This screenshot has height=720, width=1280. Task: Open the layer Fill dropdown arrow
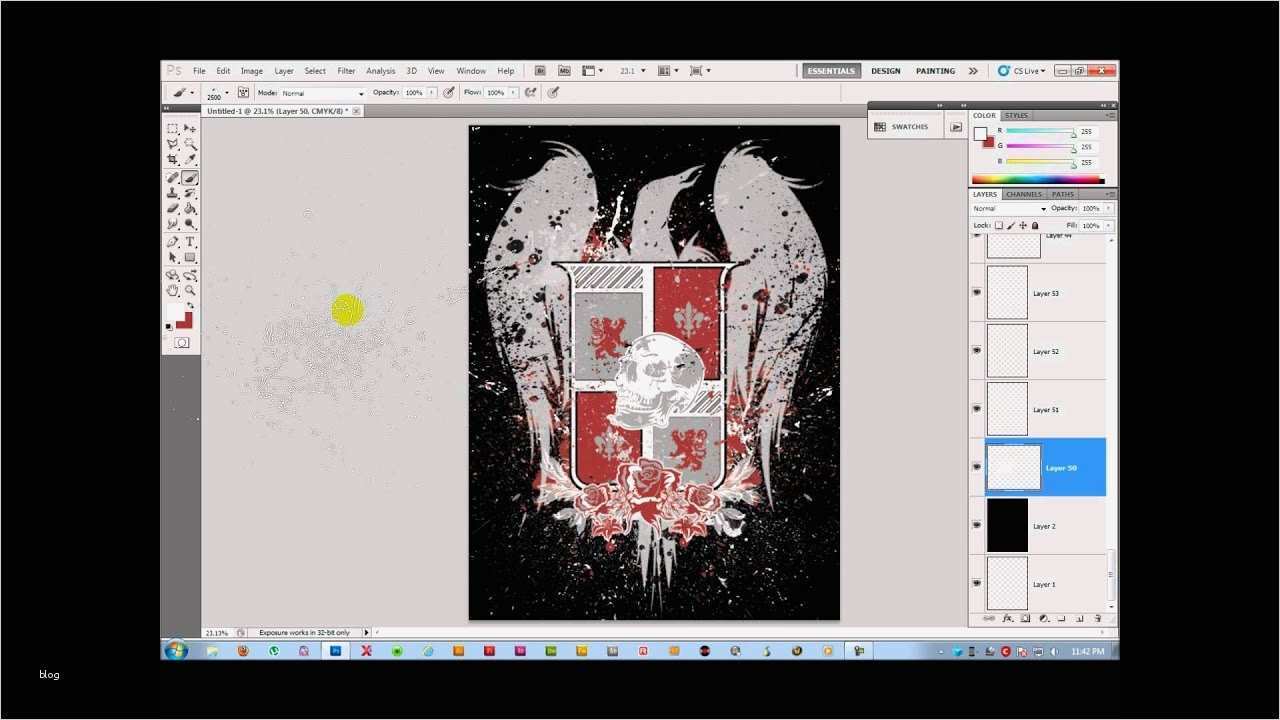1108,226
